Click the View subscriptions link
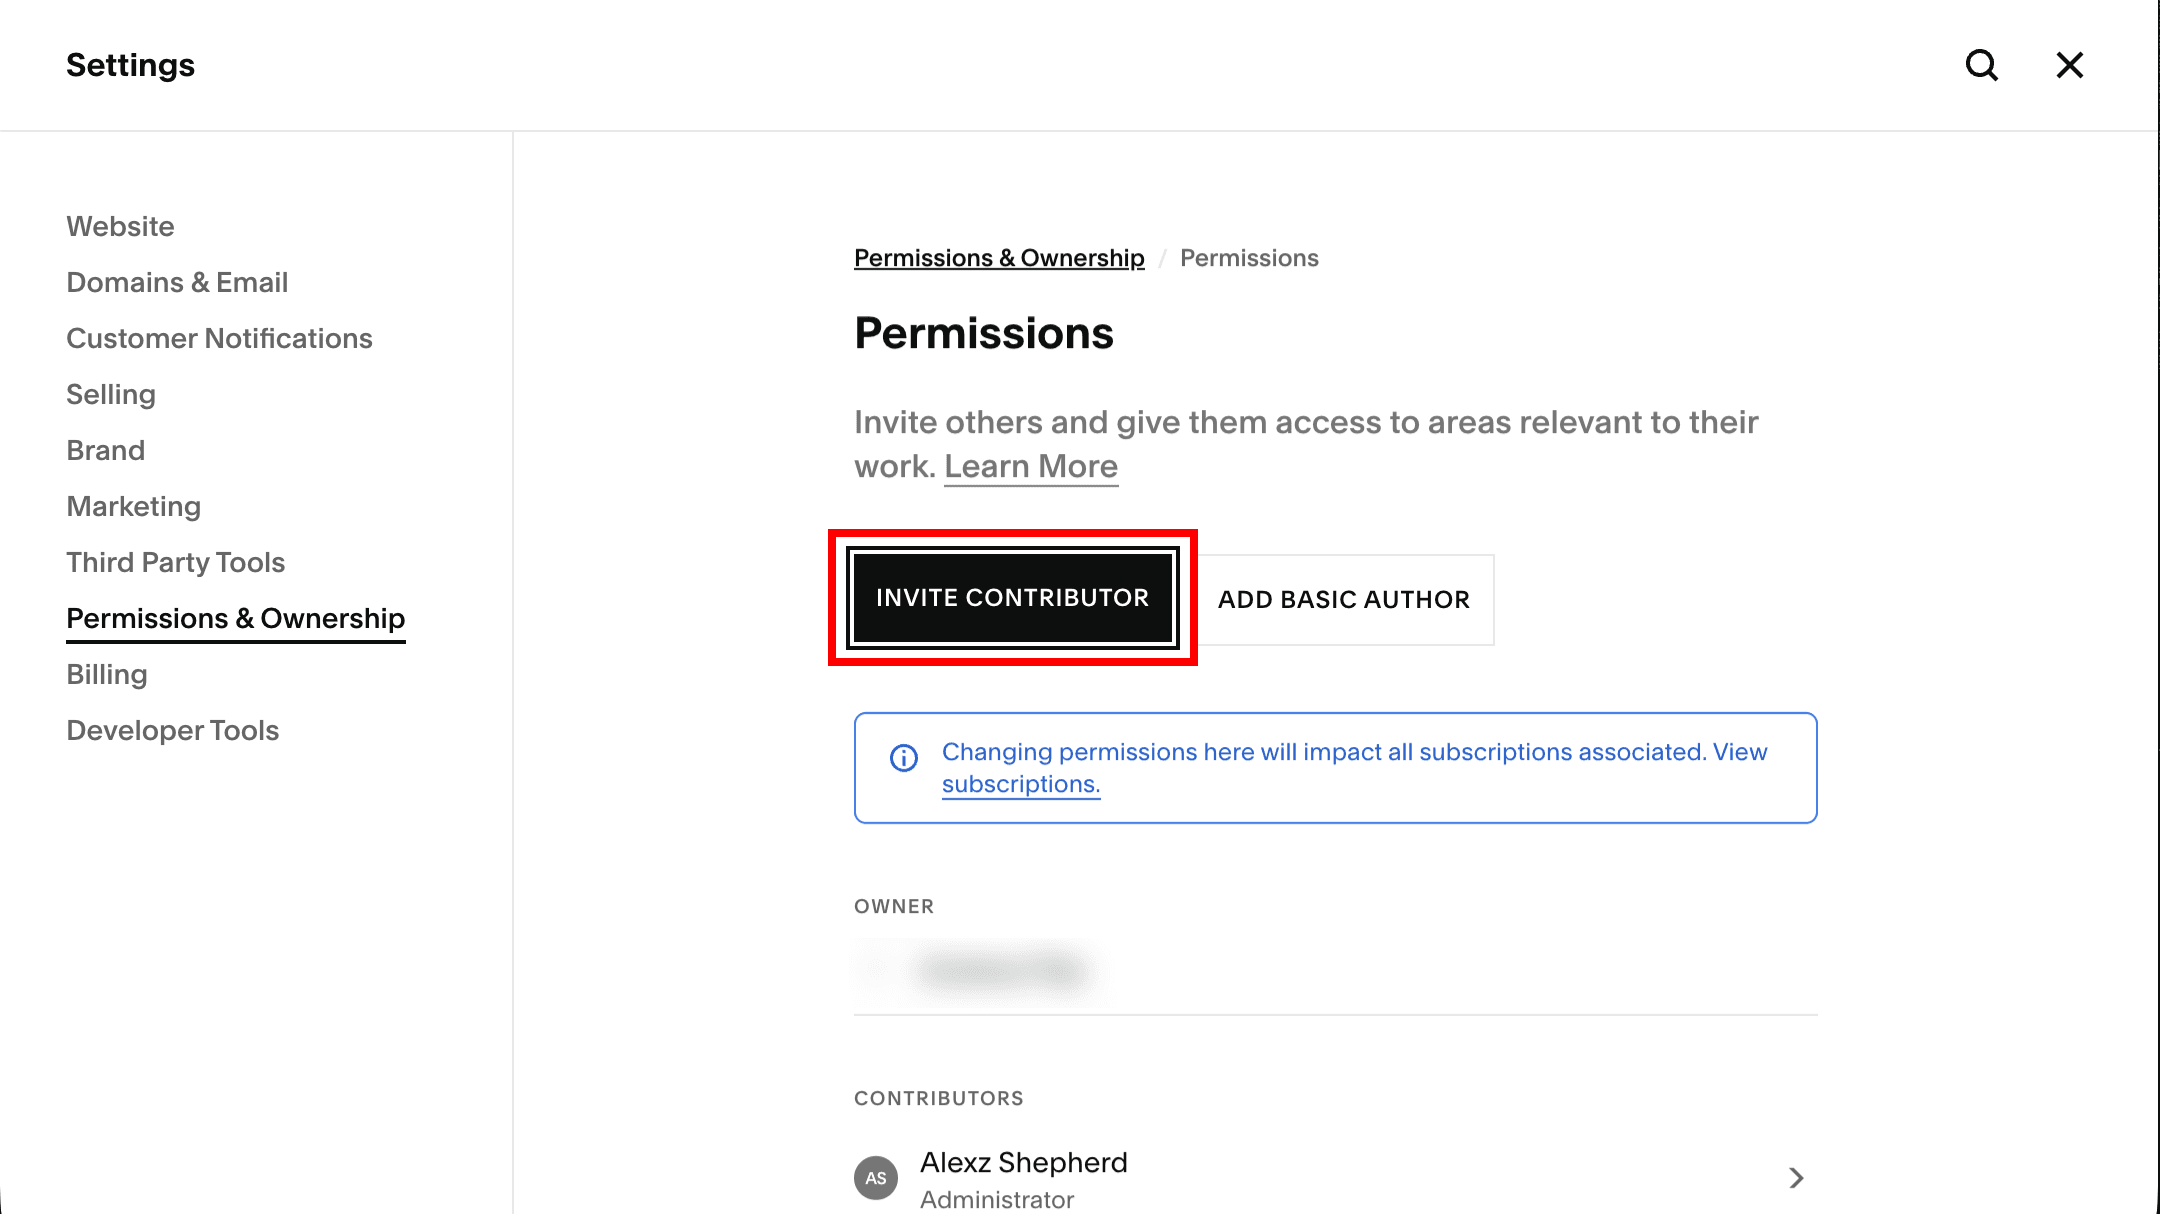The height and width of the screenshot is (1214, 2160). [1020, 784]
